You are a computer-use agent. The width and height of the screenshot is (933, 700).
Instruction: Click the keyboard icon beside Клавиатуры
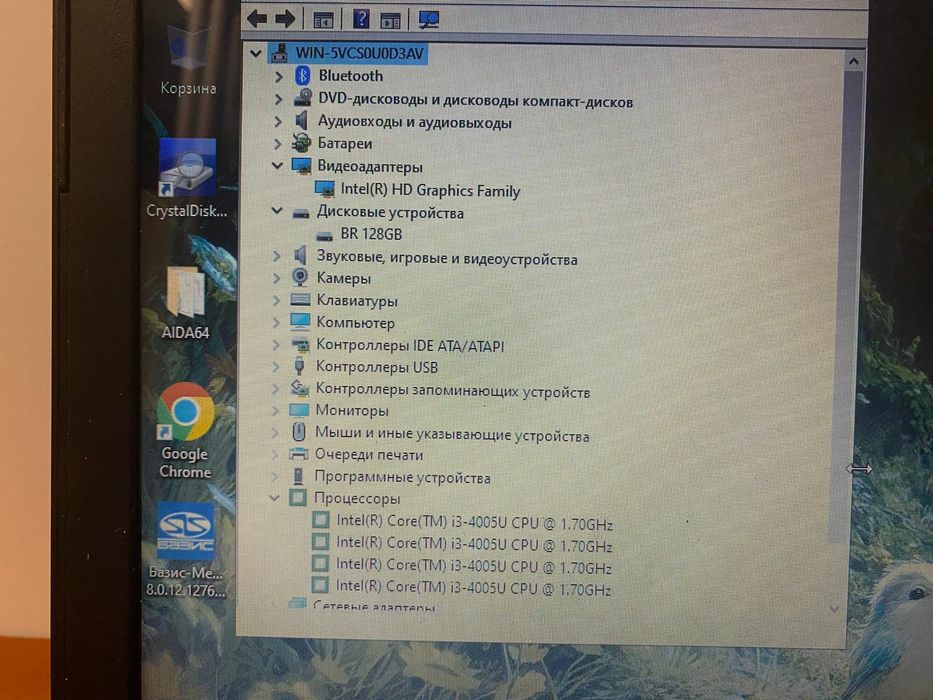point(300,300)
